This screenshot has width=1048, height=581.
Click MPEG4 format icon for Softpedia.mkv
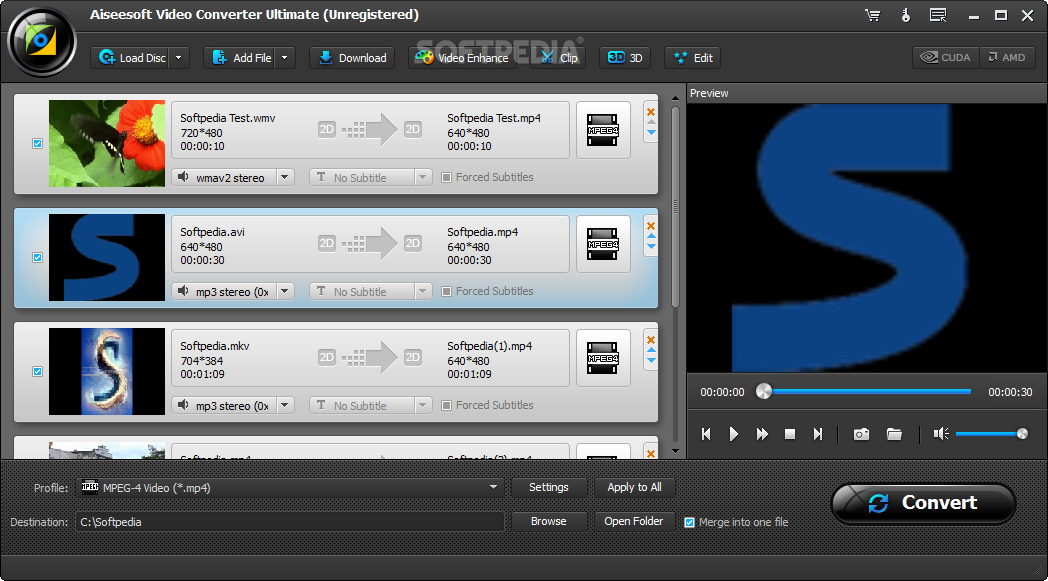tap(603, 358)
